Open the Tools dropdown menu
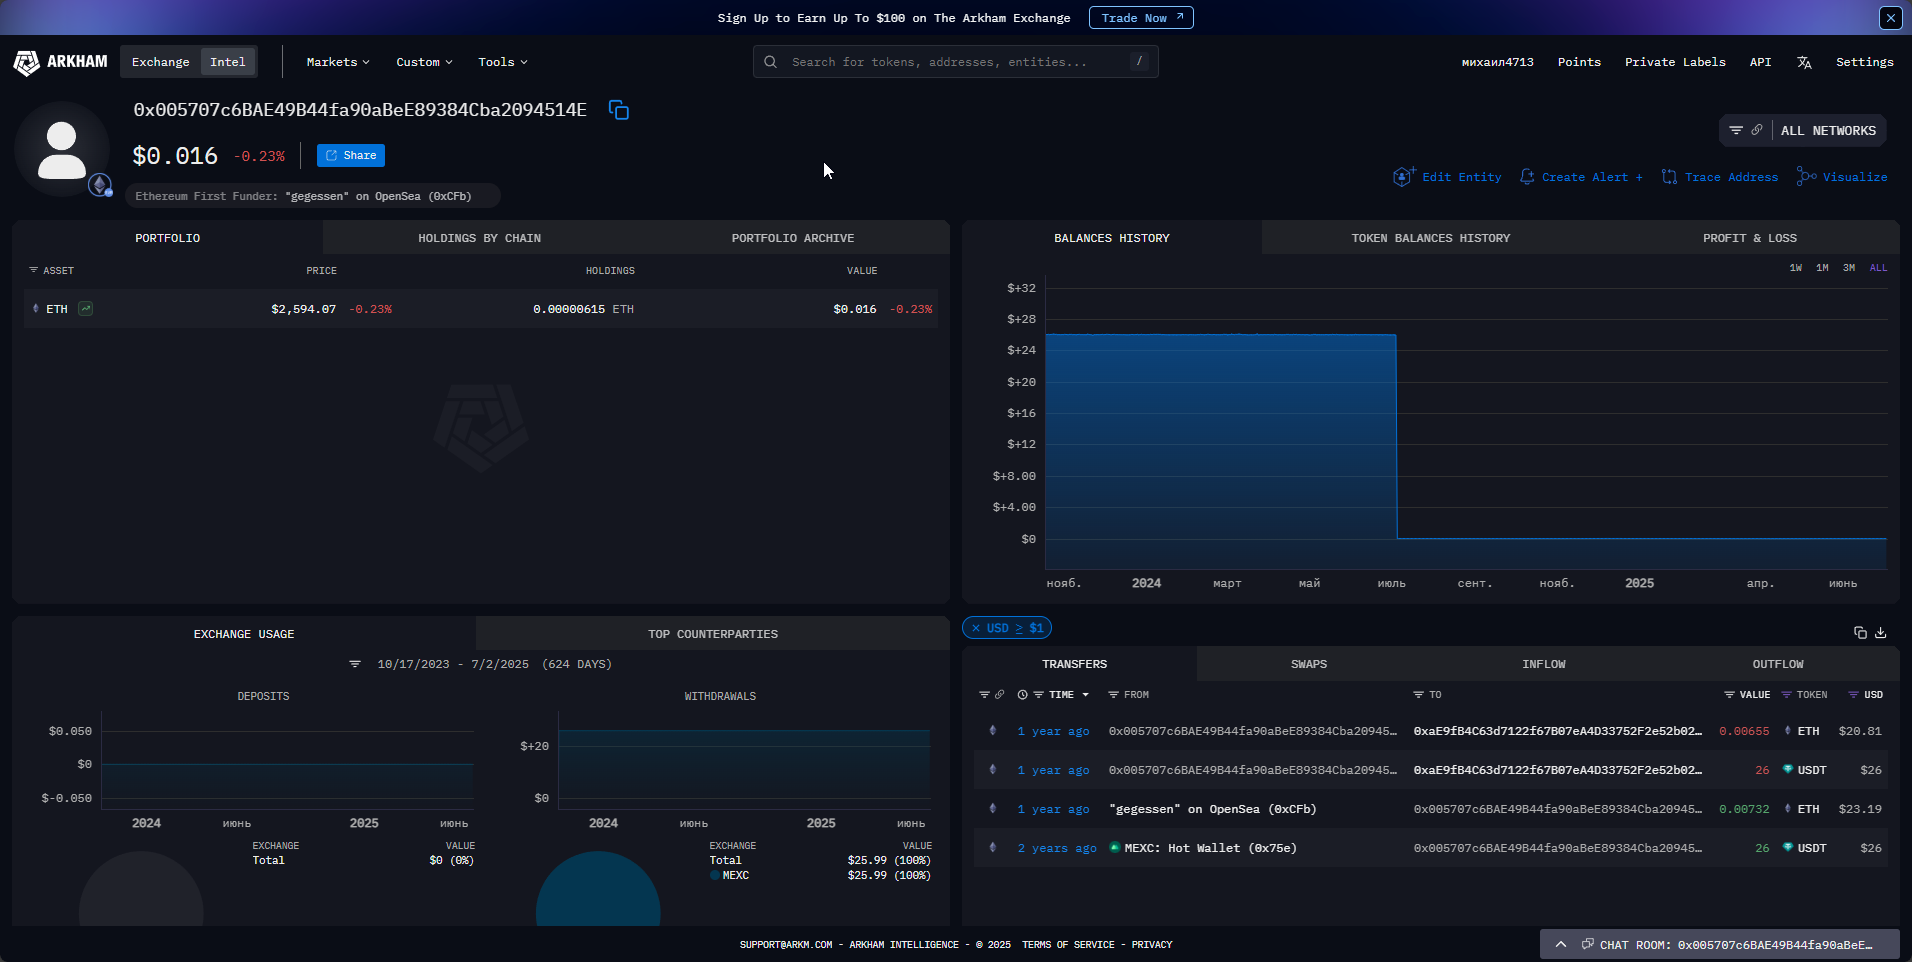This screenshot has width=1912, height=962. [x=502, y=62]
